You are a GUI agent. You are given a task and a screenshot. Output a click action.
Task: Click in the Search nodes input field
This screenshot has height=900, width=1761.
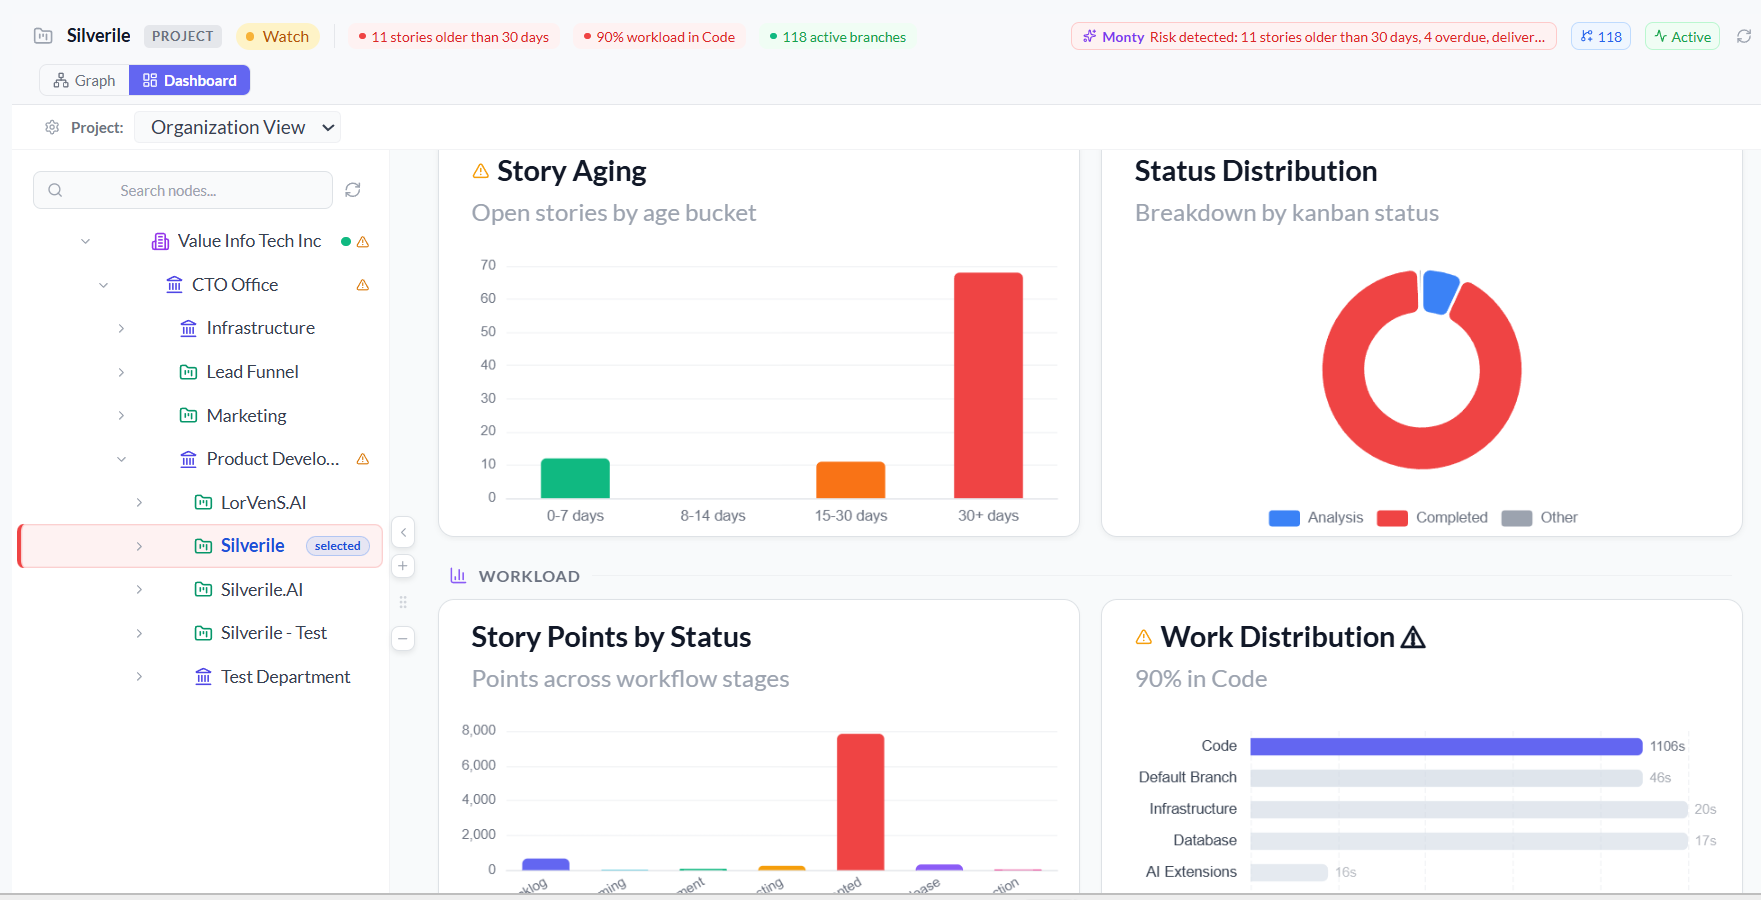point(183,190)
